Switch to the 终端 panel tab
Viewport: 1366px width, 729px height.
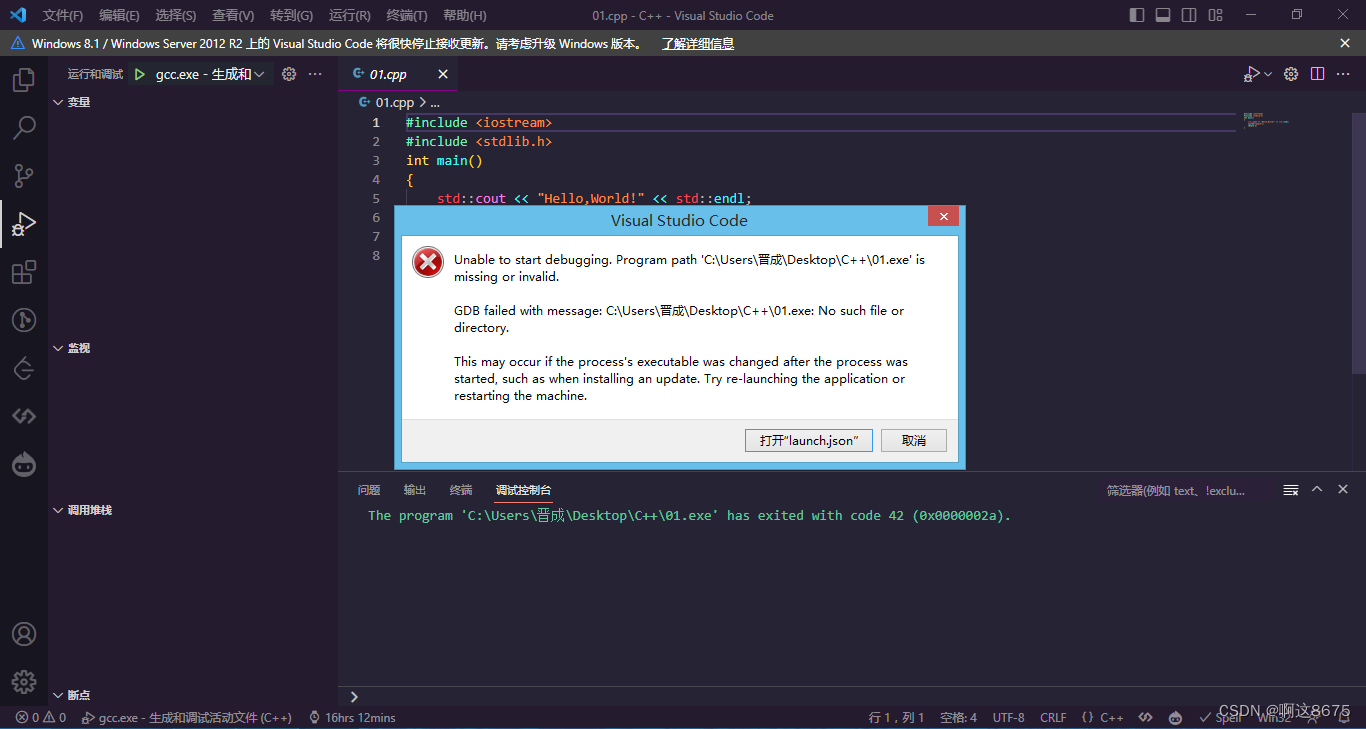[461, 490]
